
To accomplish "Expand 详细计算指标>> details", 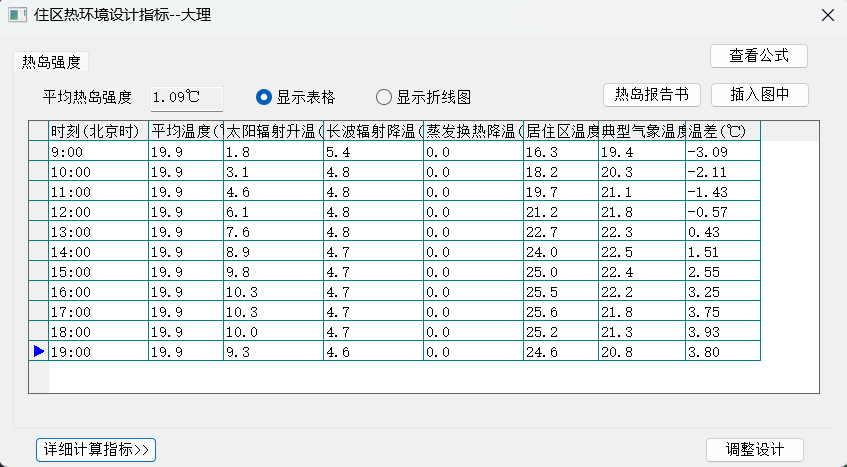I will click(96, 450).
